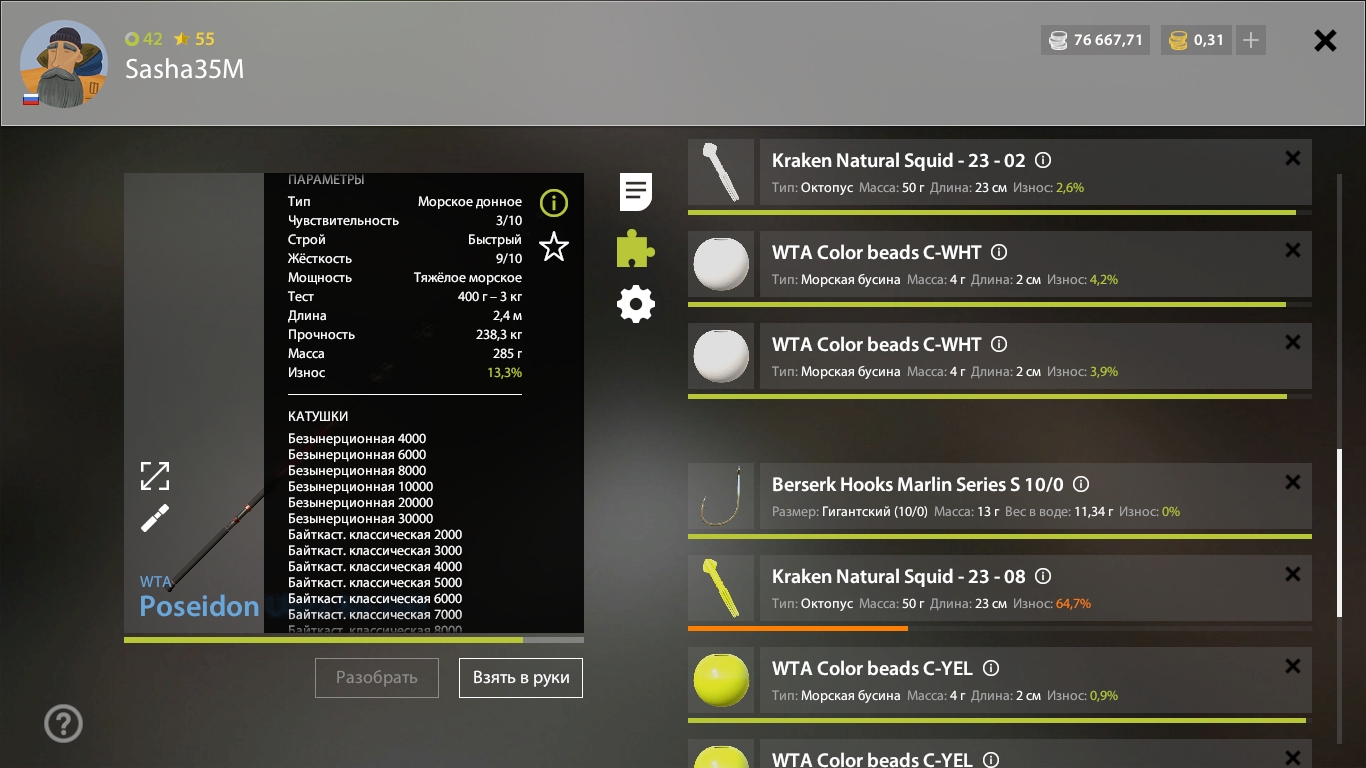The width and height of the screenshot is (1366, 768).
Task: Click the plus icon to add gold coins
Action: 1250,41
